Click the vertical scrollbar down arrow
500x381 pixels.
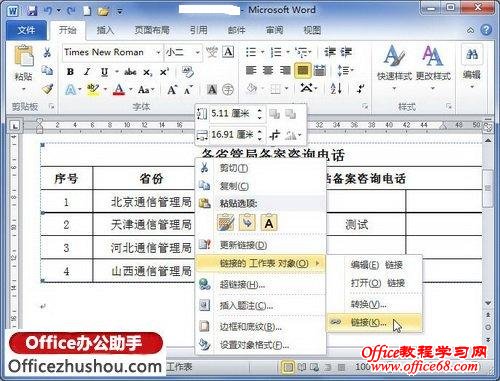click(488, 303)
